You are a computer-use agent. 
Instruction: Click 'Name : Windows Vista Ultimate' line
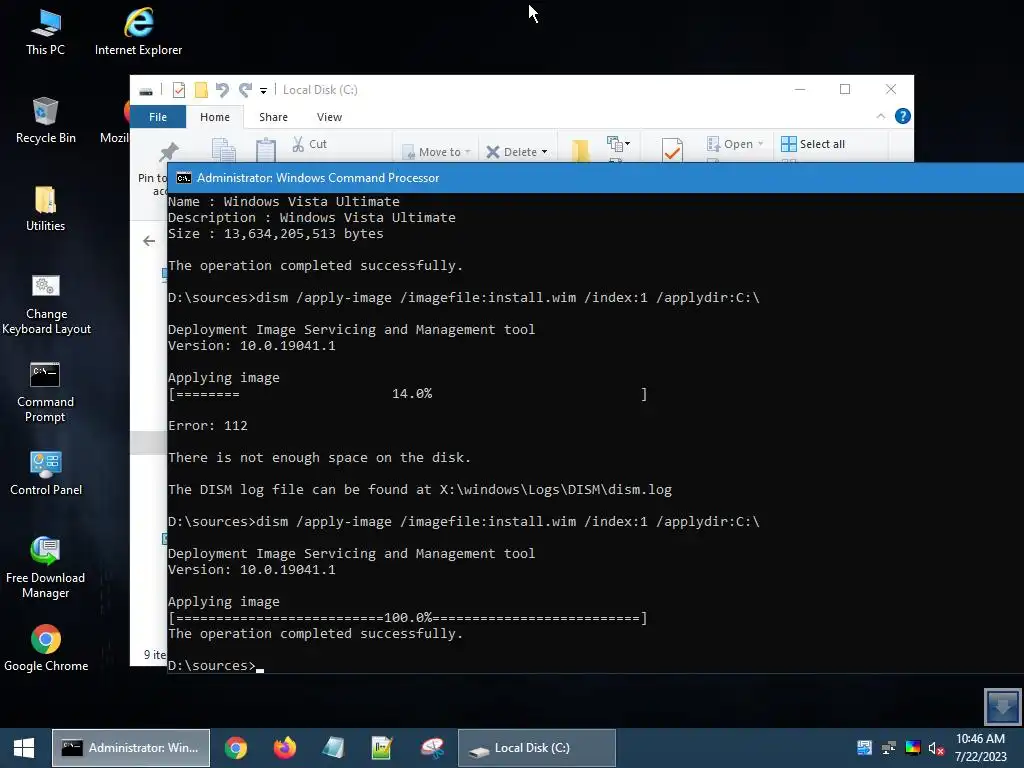pos(283,202)
